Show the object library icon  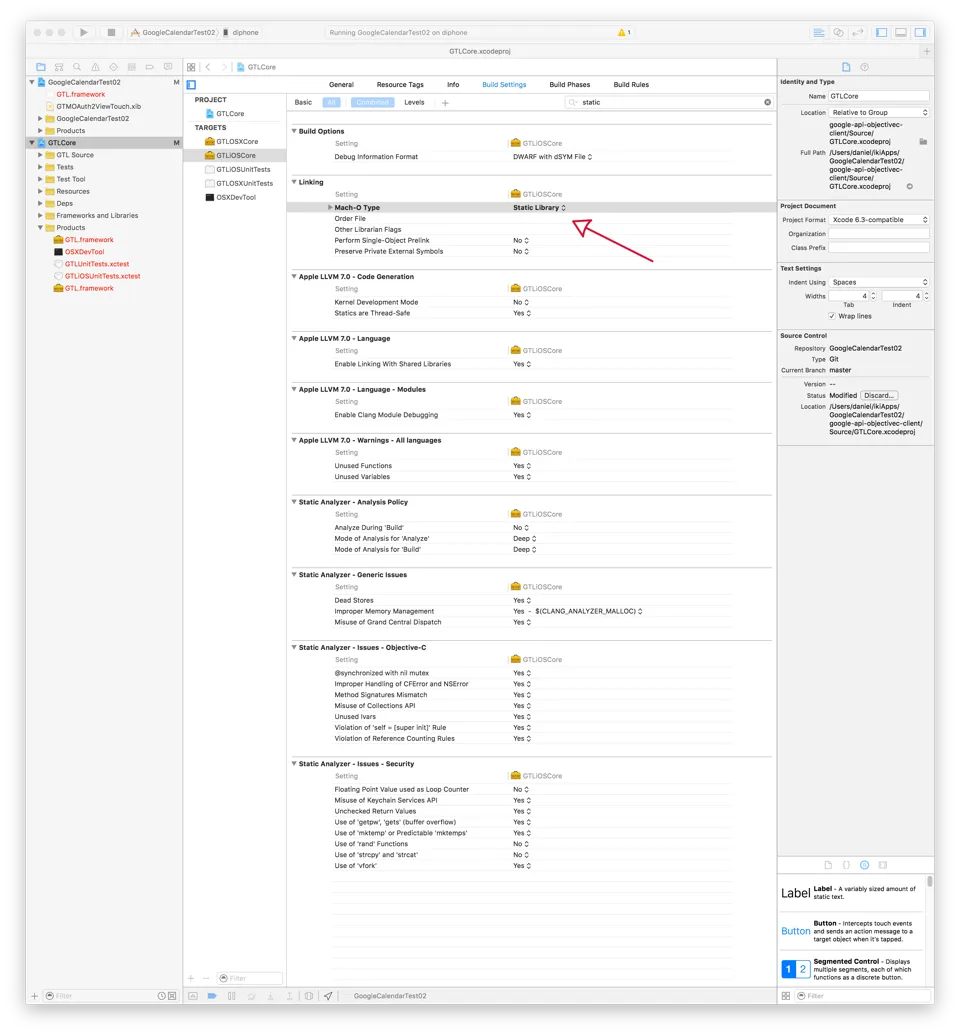click(864, 865)
